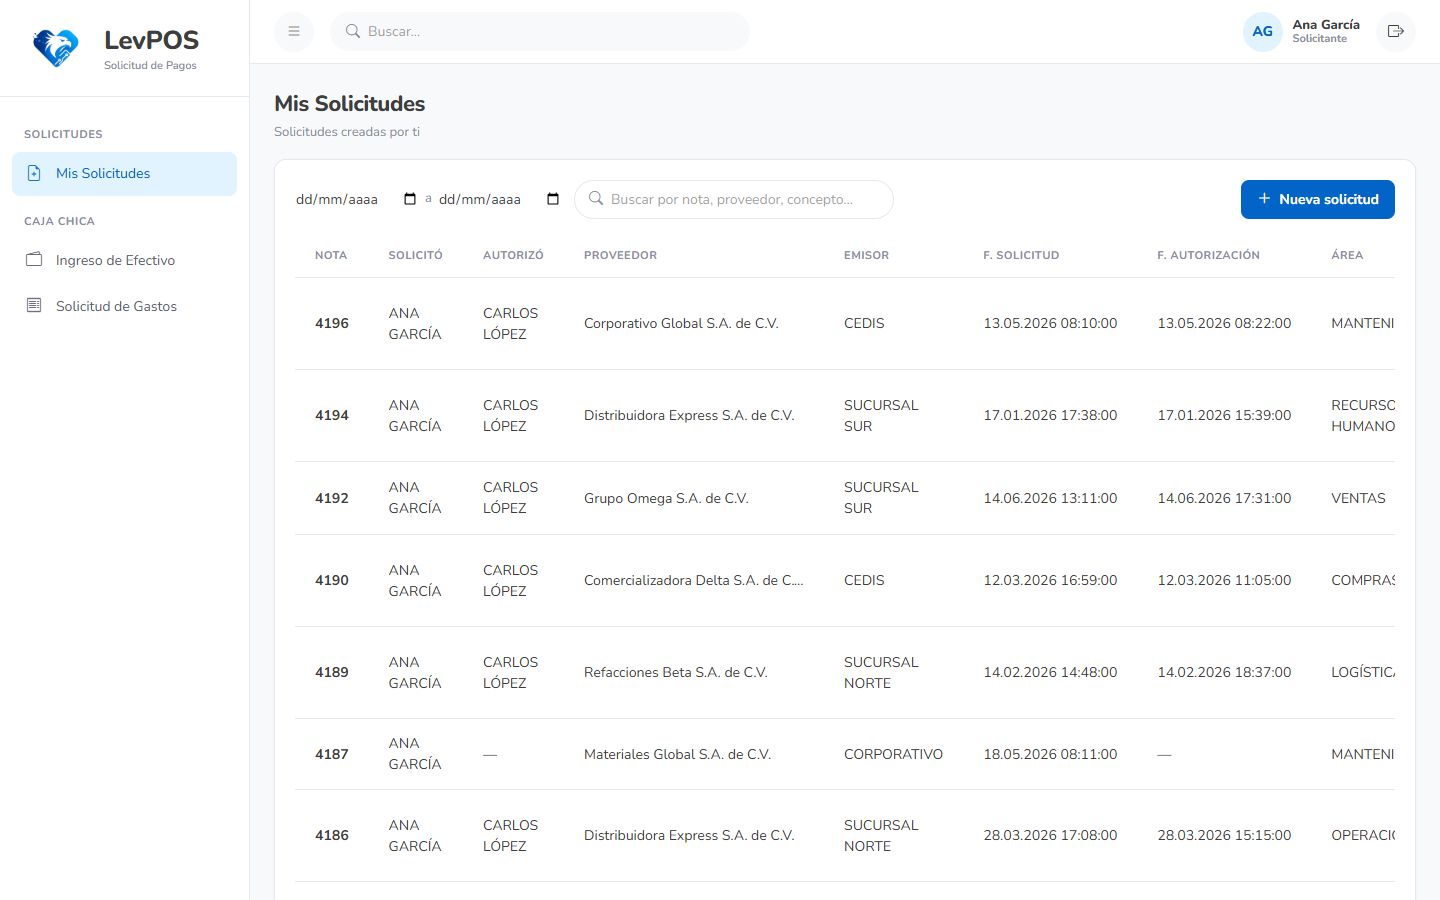
Task: Click solicitud date 14.06.2026 13:11:00
Action: tap(1050, 498)
